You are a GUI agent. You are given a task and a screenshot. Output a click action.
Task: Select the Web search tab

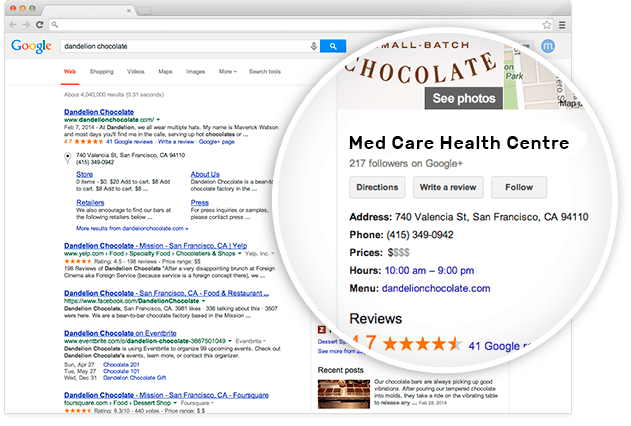[x=70, y=72]
